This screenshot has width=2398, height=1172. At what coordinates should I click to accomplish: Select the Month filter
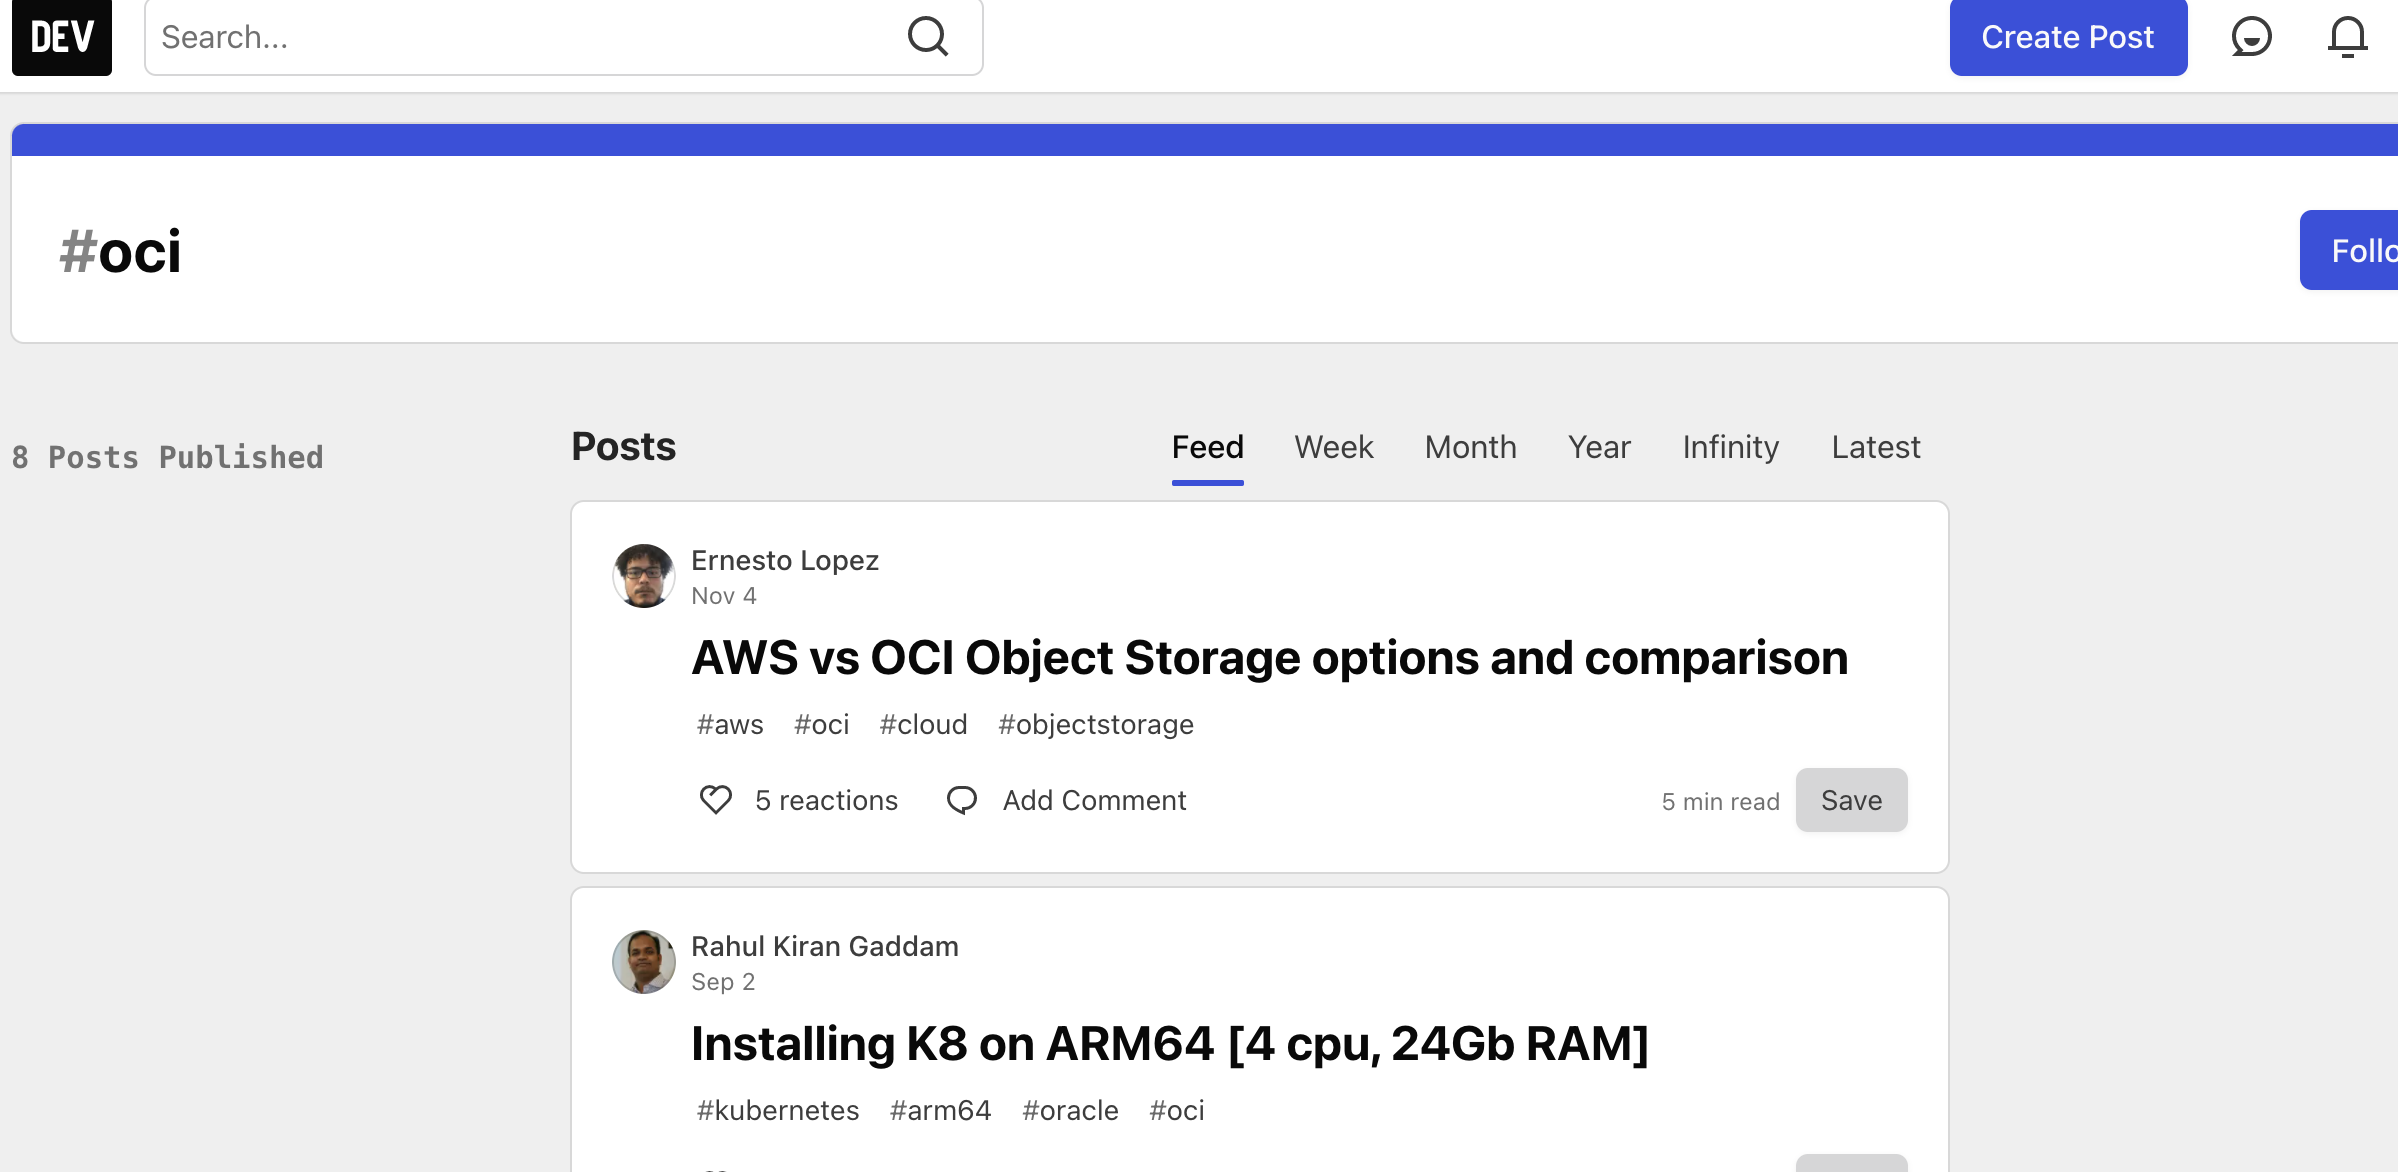[1470, 447]
